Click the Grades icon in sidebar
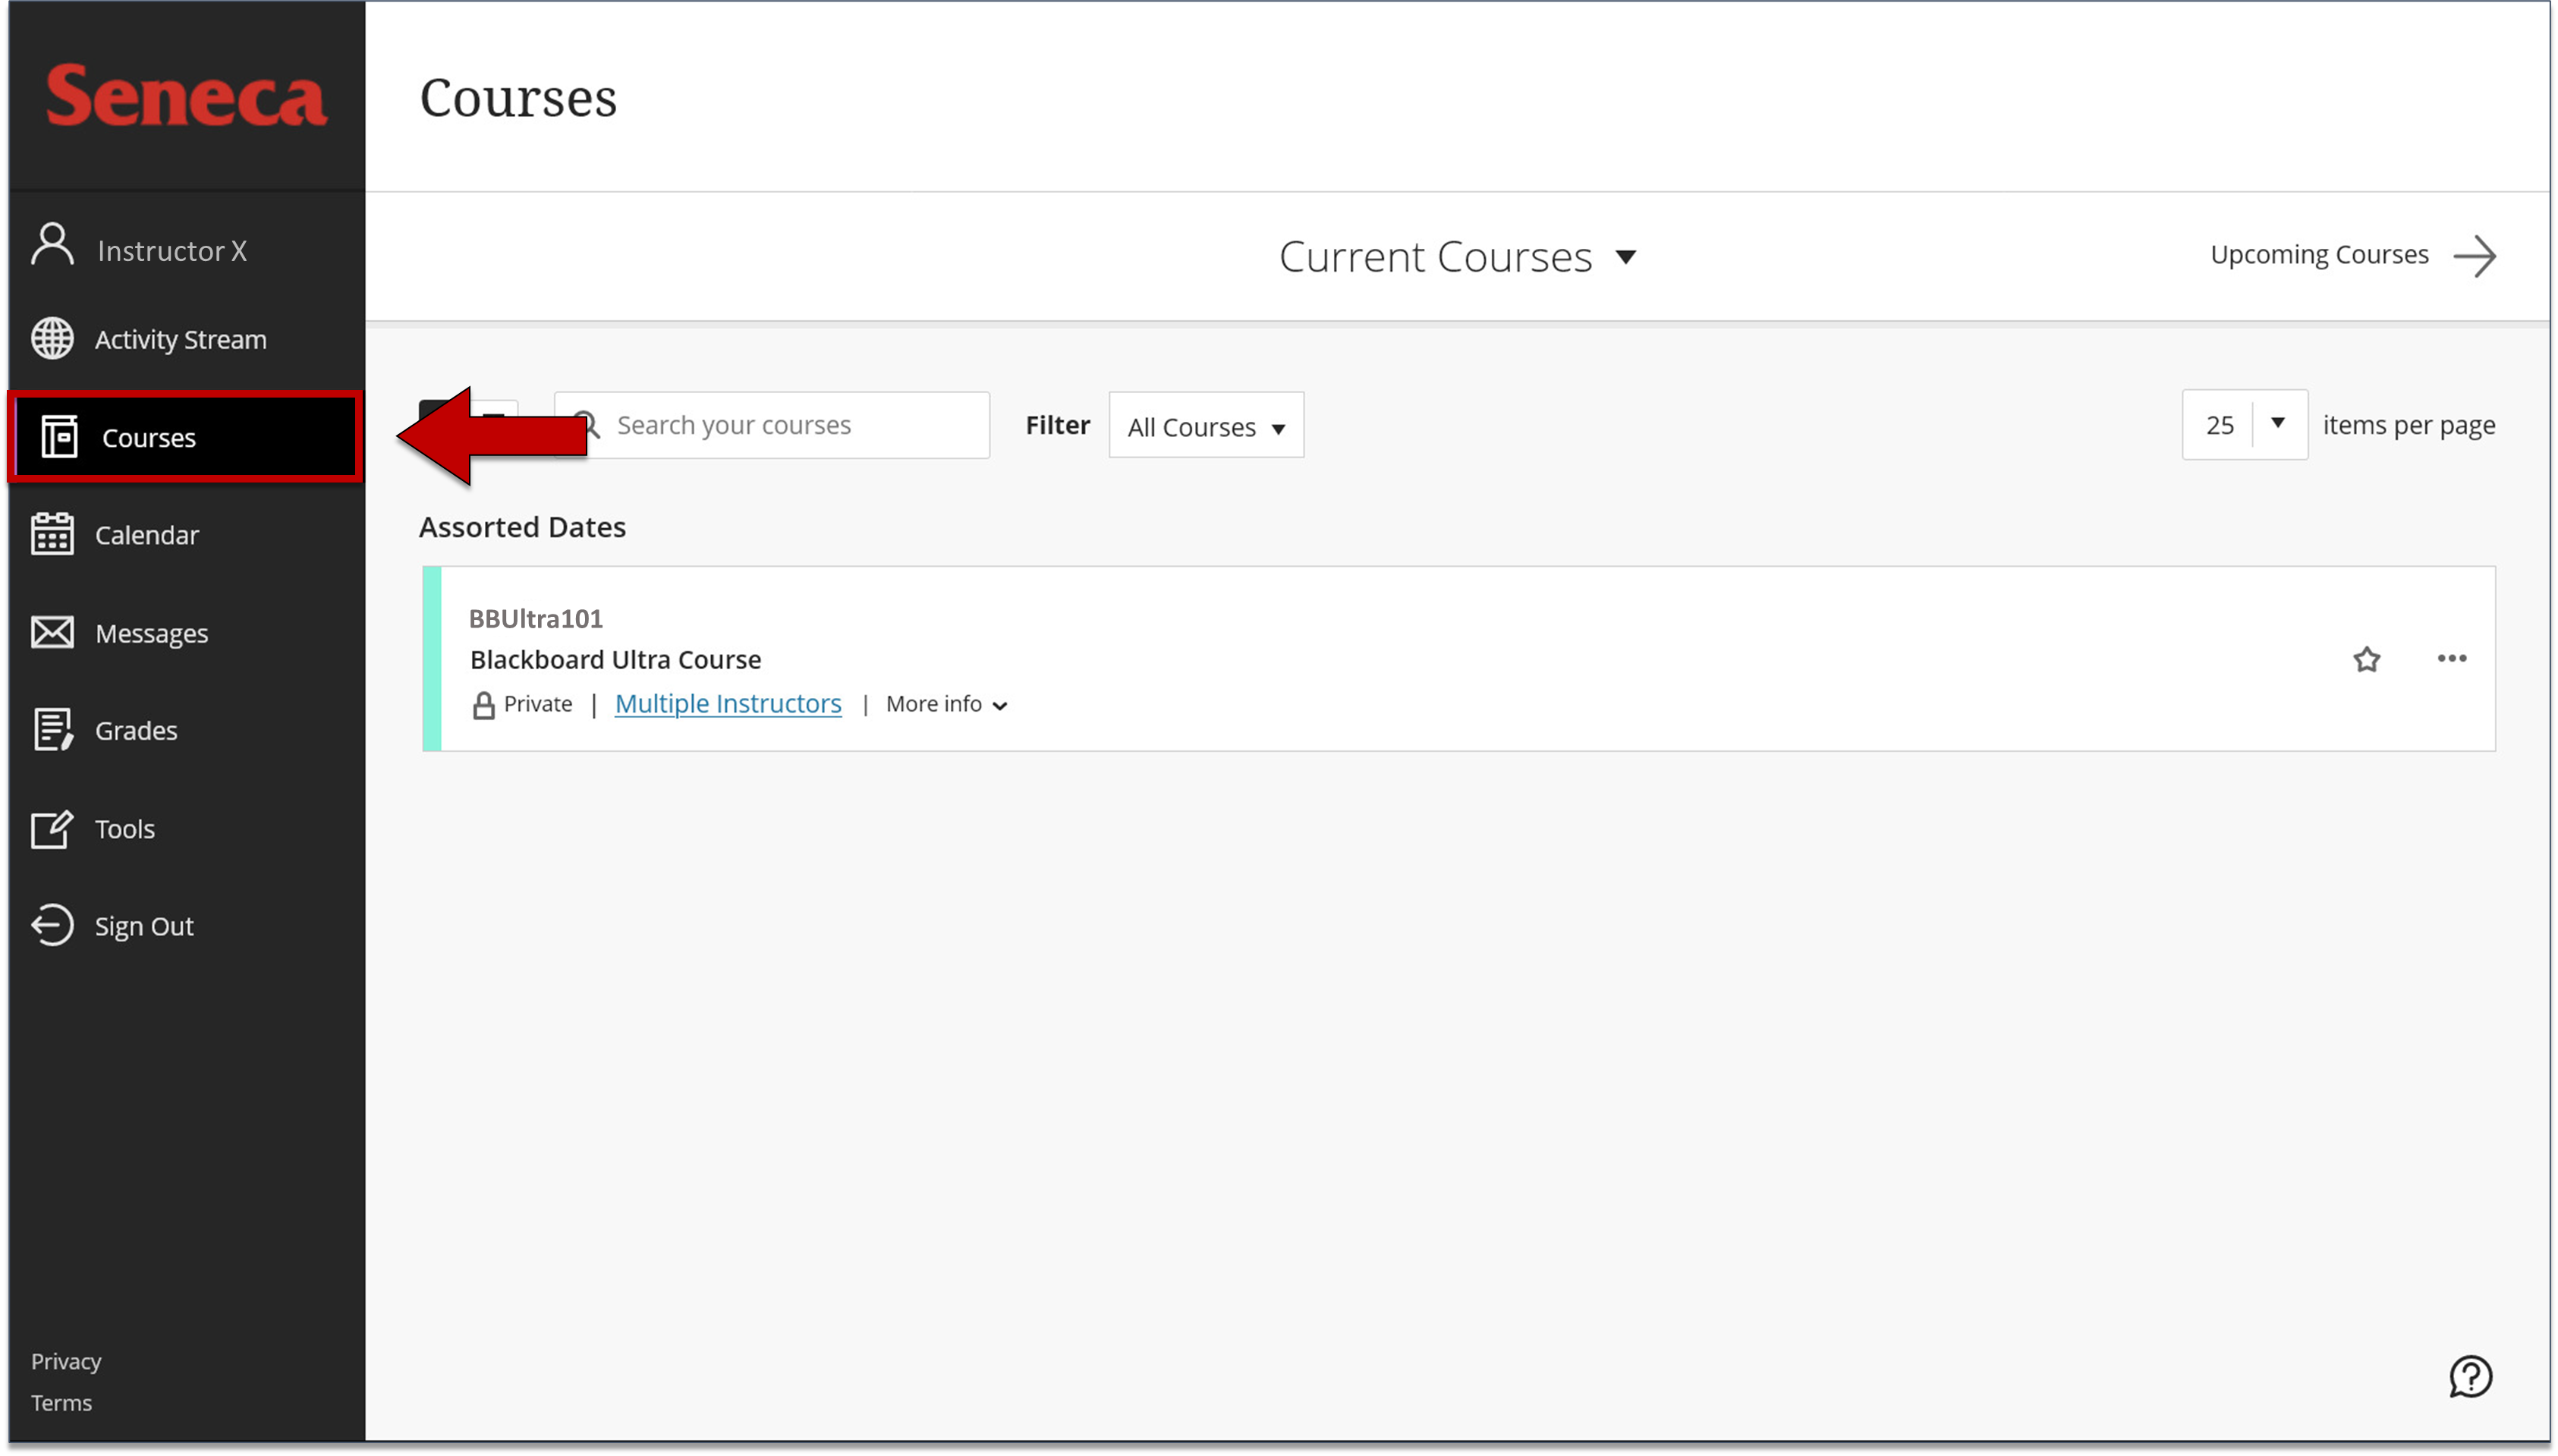Viewport: 2558px width, 1456px height. (x=52, y=731)
